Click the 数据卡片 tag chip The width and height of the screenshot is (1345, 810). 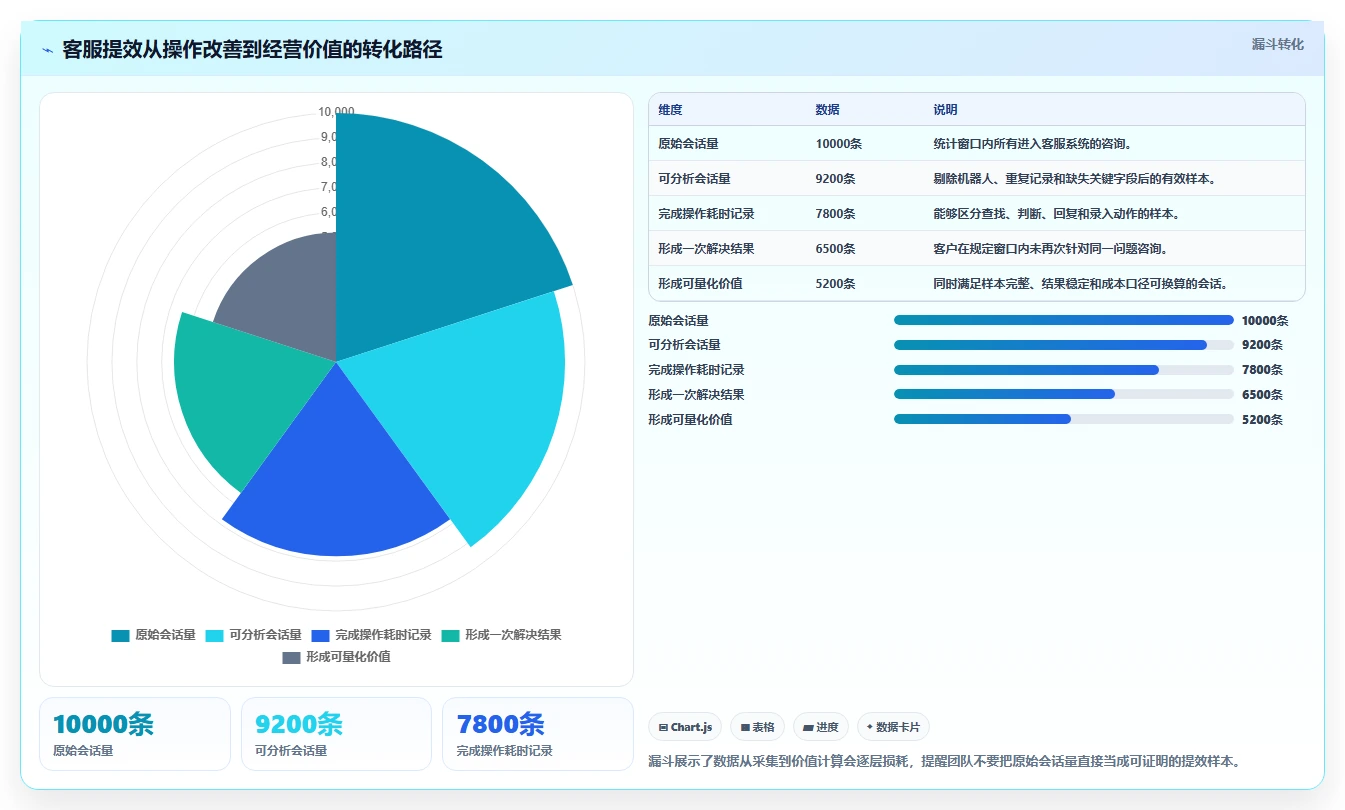[893, 727]
